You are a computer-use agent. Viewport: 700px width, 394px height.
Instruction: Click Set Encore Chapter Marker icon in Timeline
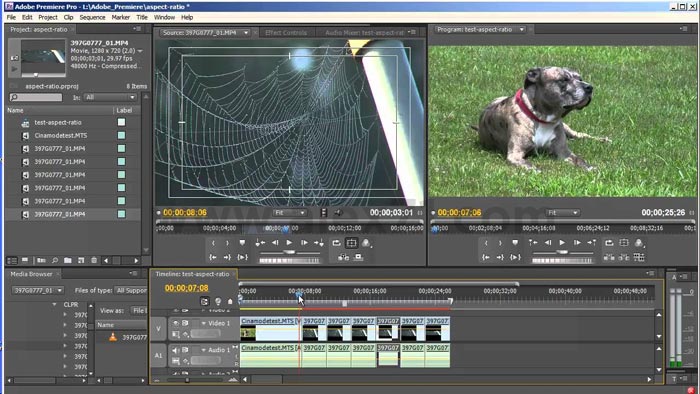tap(218, 302)
